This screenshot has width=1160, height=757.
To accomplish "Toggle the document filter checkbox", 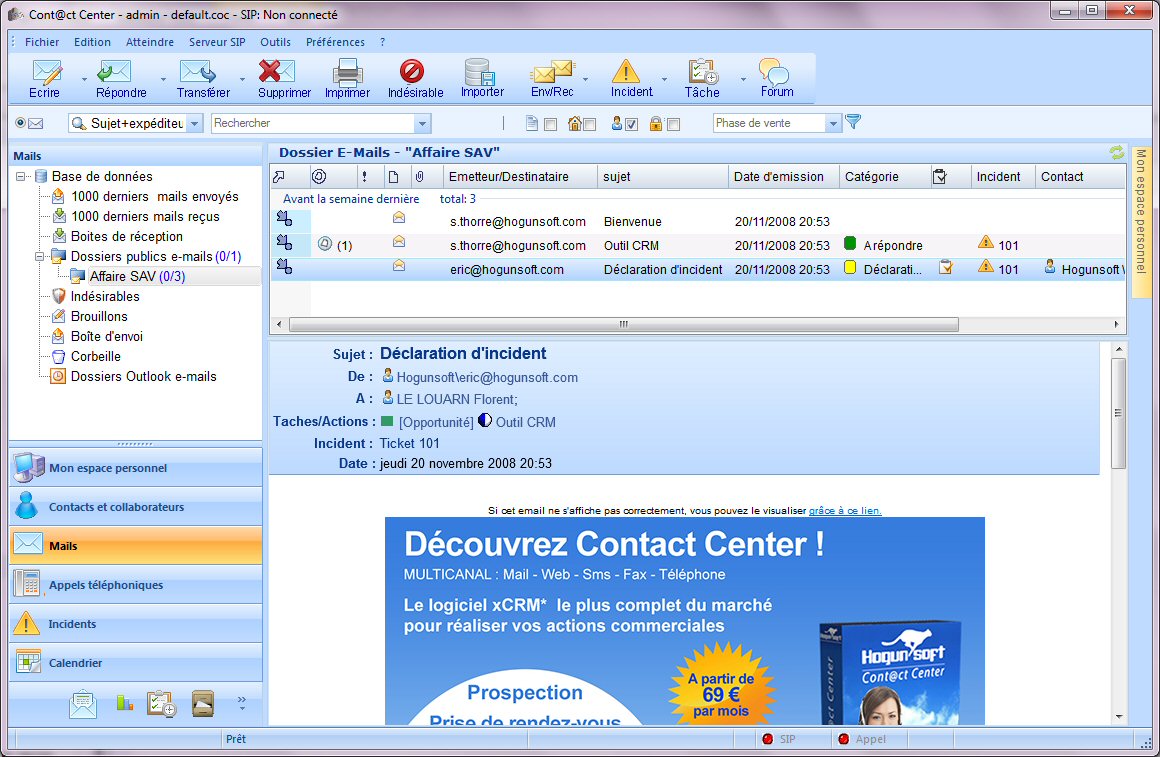I will point(550,124).
